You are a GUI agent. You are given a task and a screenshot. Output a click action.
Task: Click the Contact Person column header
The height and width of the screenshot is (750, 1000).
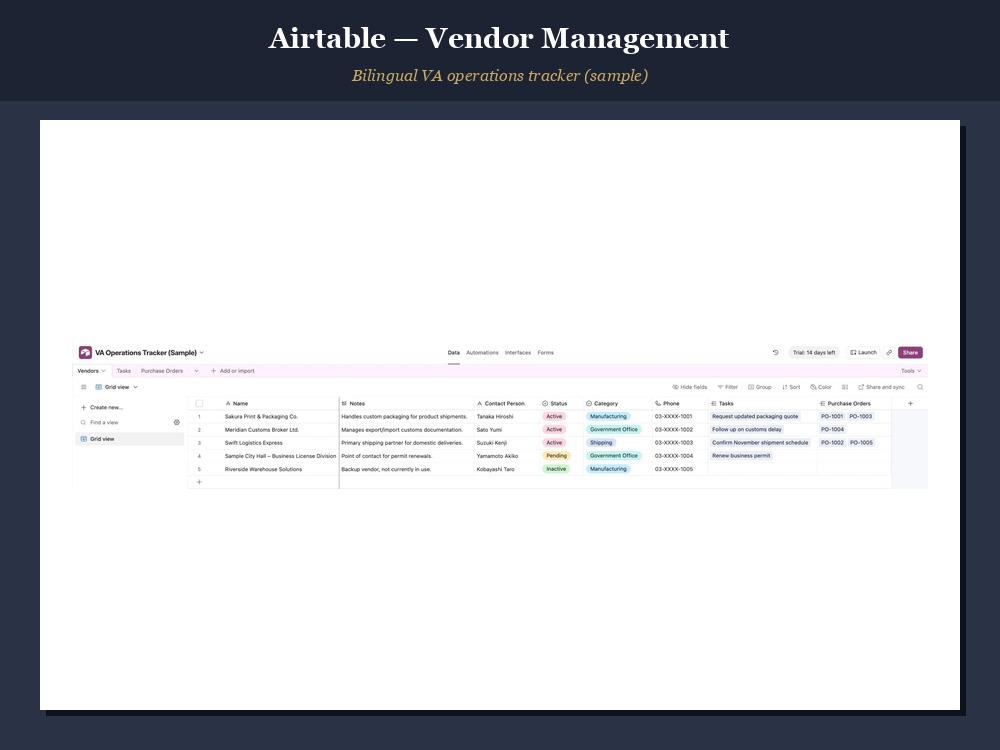click(x=507, y=403)
